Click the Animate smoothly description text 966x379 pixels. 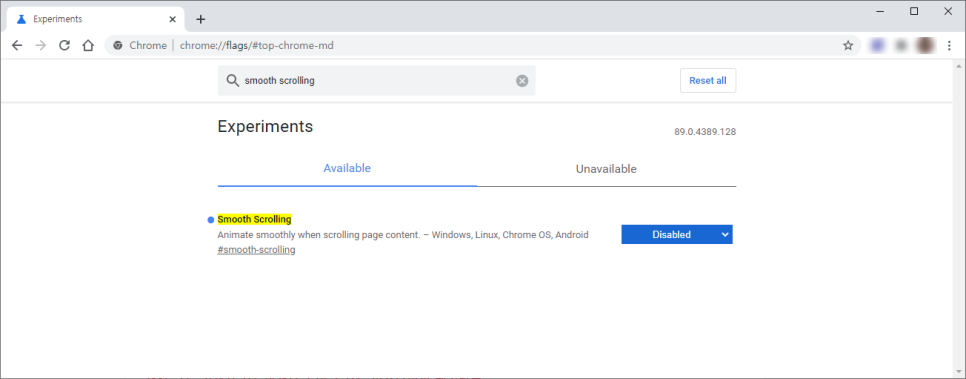point(403,235)
